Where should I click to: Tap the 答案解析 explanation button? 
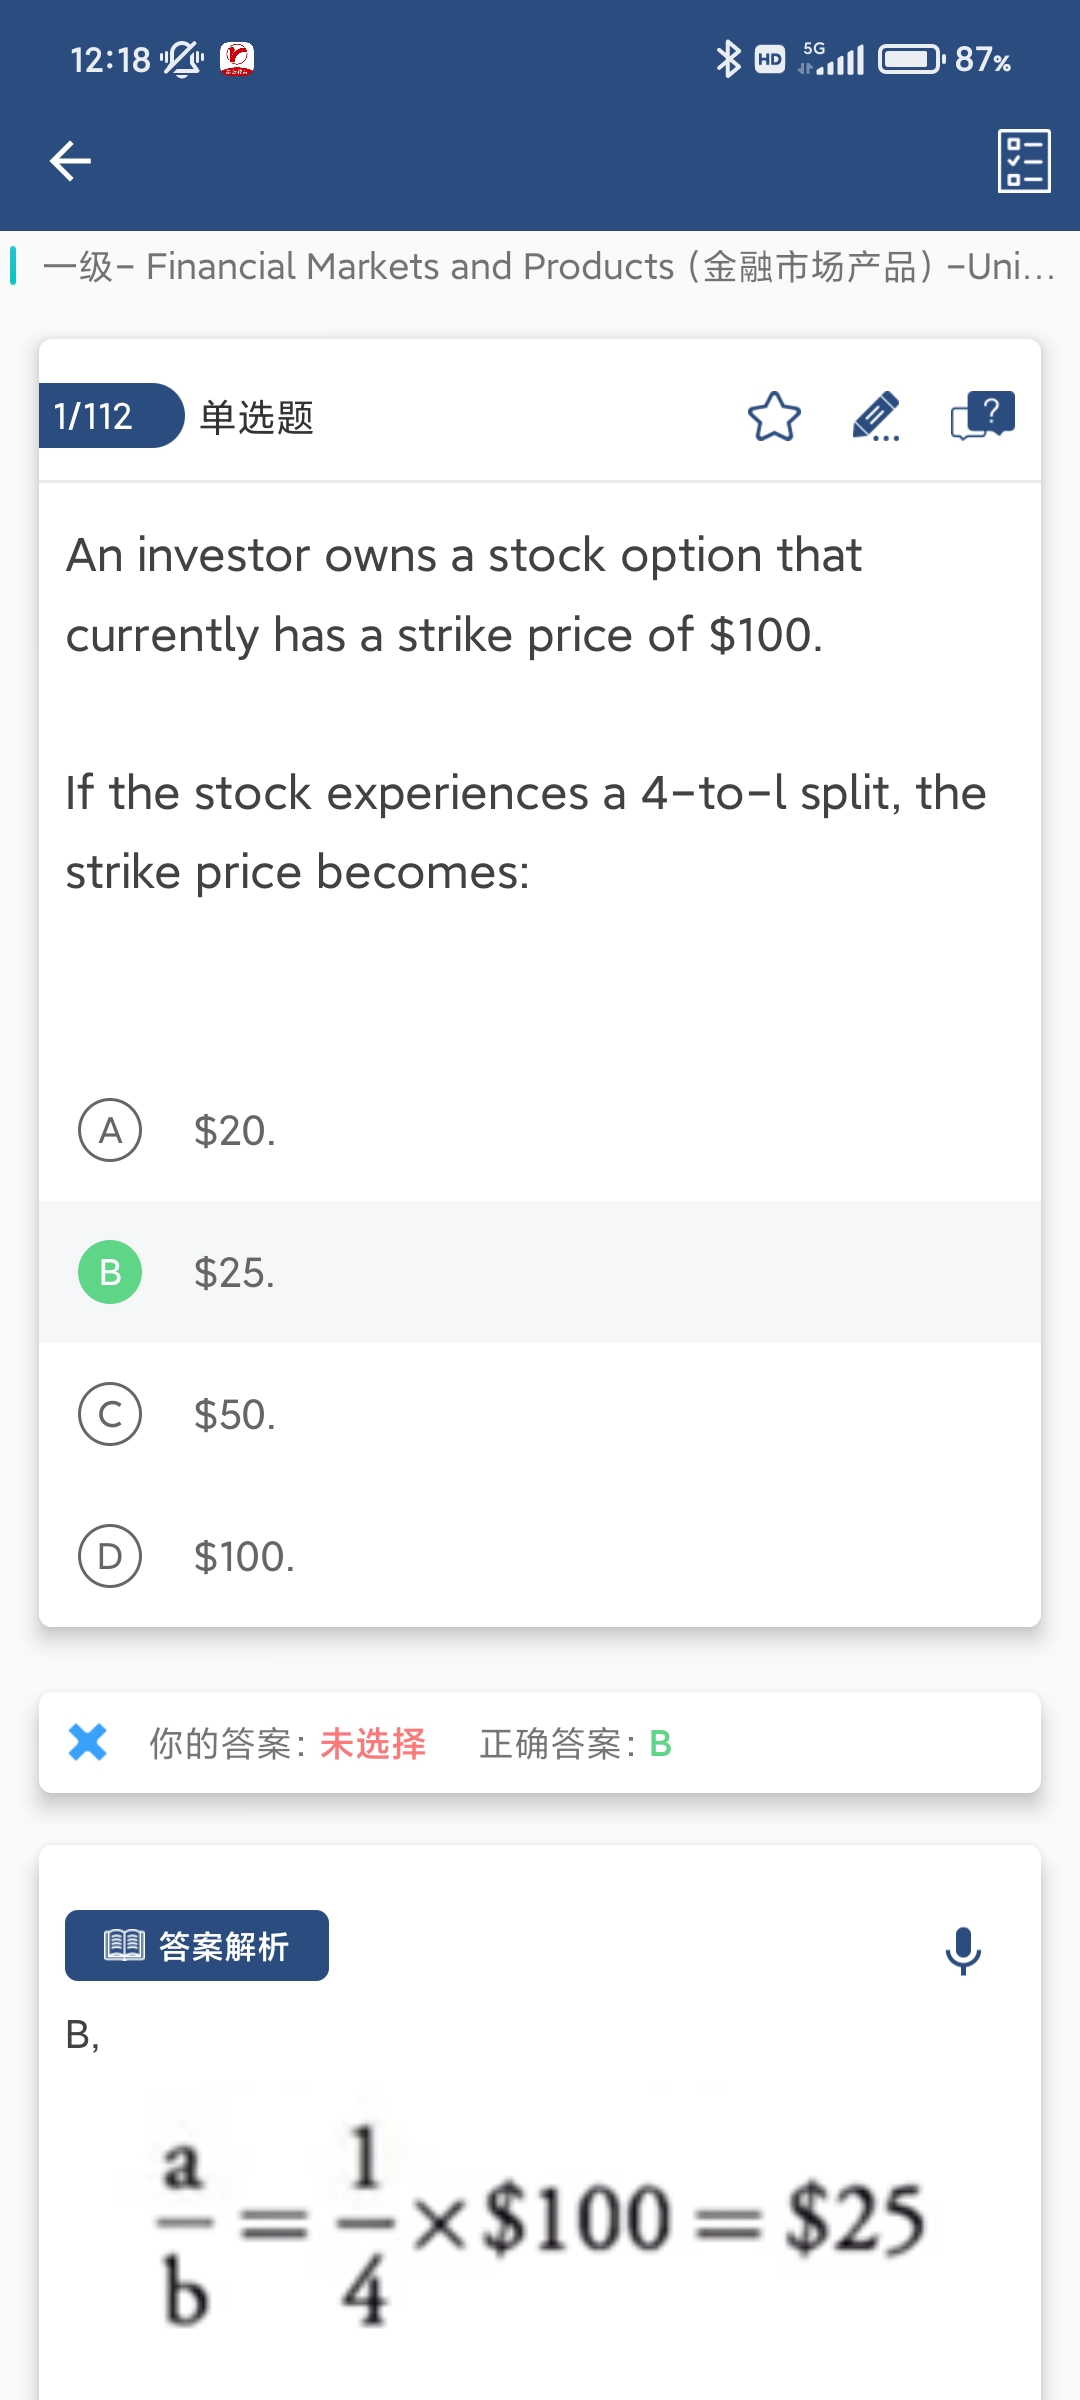tap(197, 1946)
